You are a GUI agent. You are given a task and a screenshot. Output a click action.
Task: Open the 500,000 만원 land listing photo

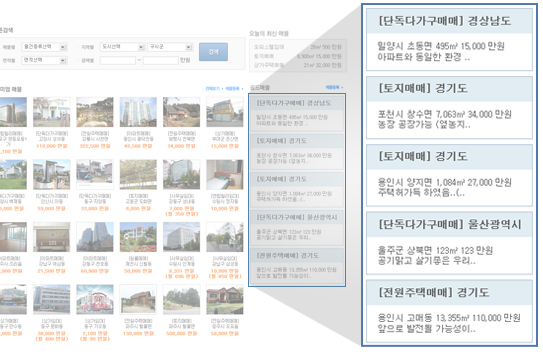point(181,300)
